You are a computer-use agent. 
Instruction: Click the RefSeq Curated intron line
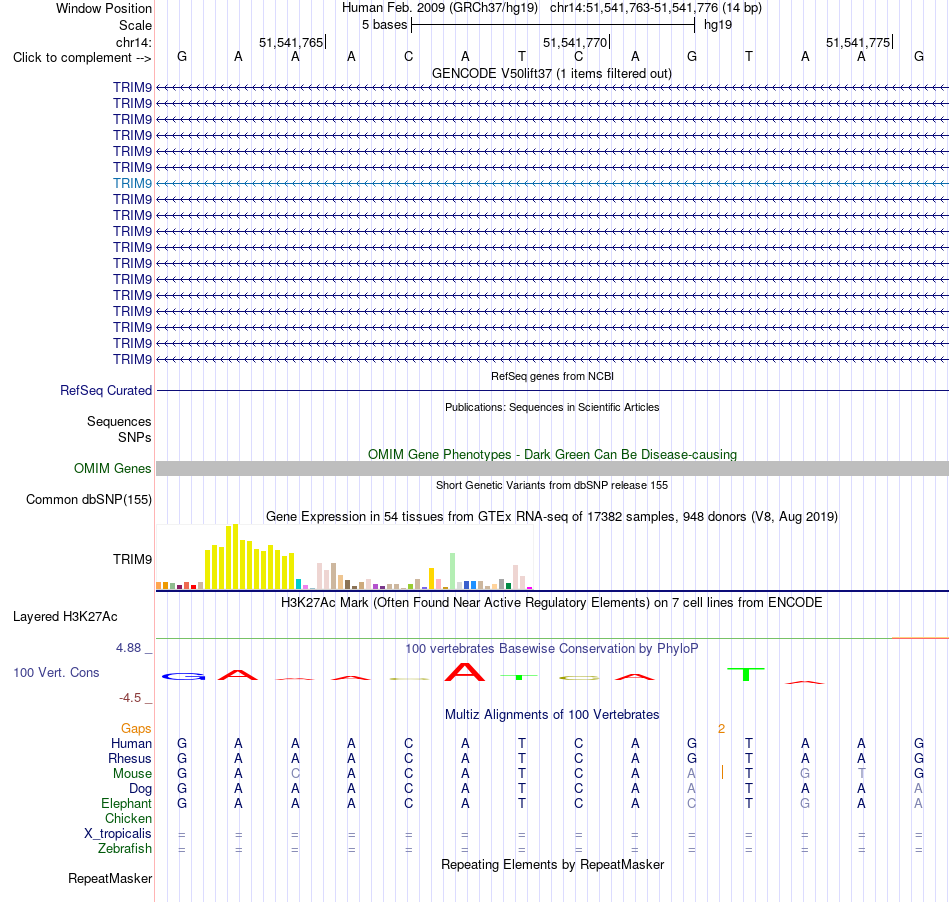click(x=553, y=391)
